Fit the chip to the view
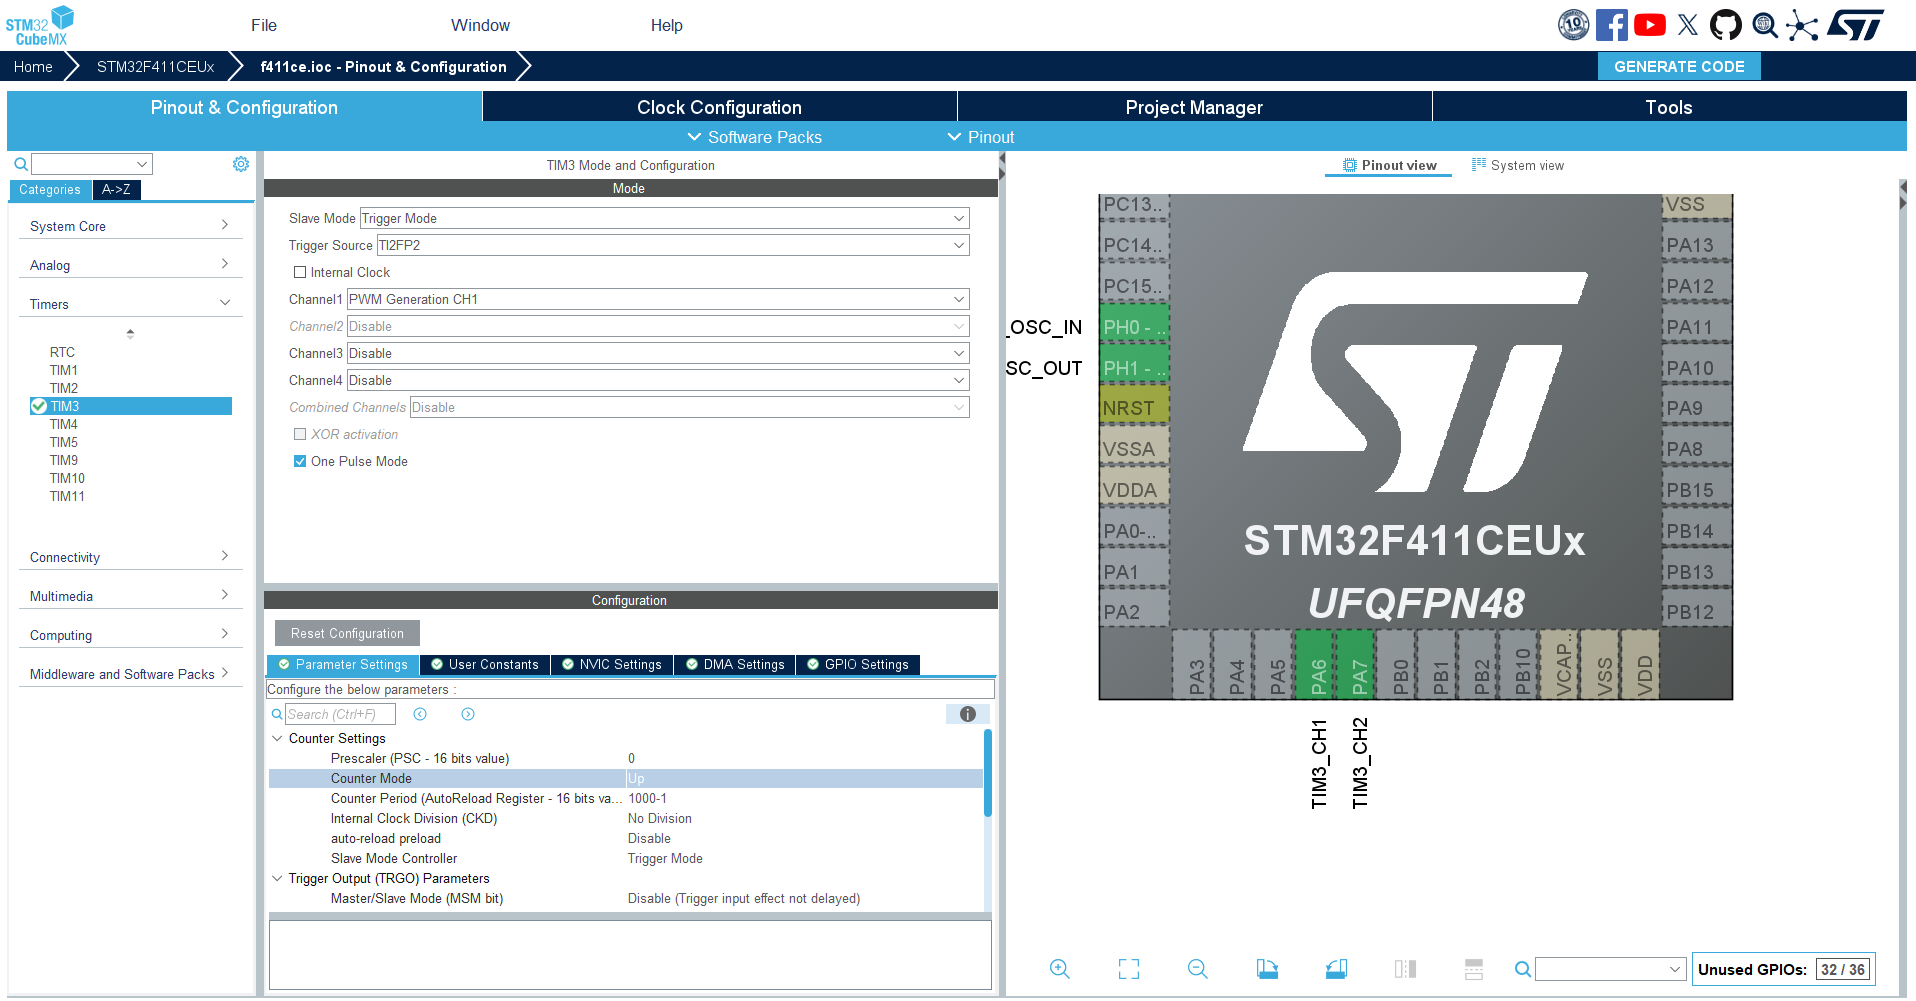Screen dimensions: 1916x1001 (x=1129, y=969)
